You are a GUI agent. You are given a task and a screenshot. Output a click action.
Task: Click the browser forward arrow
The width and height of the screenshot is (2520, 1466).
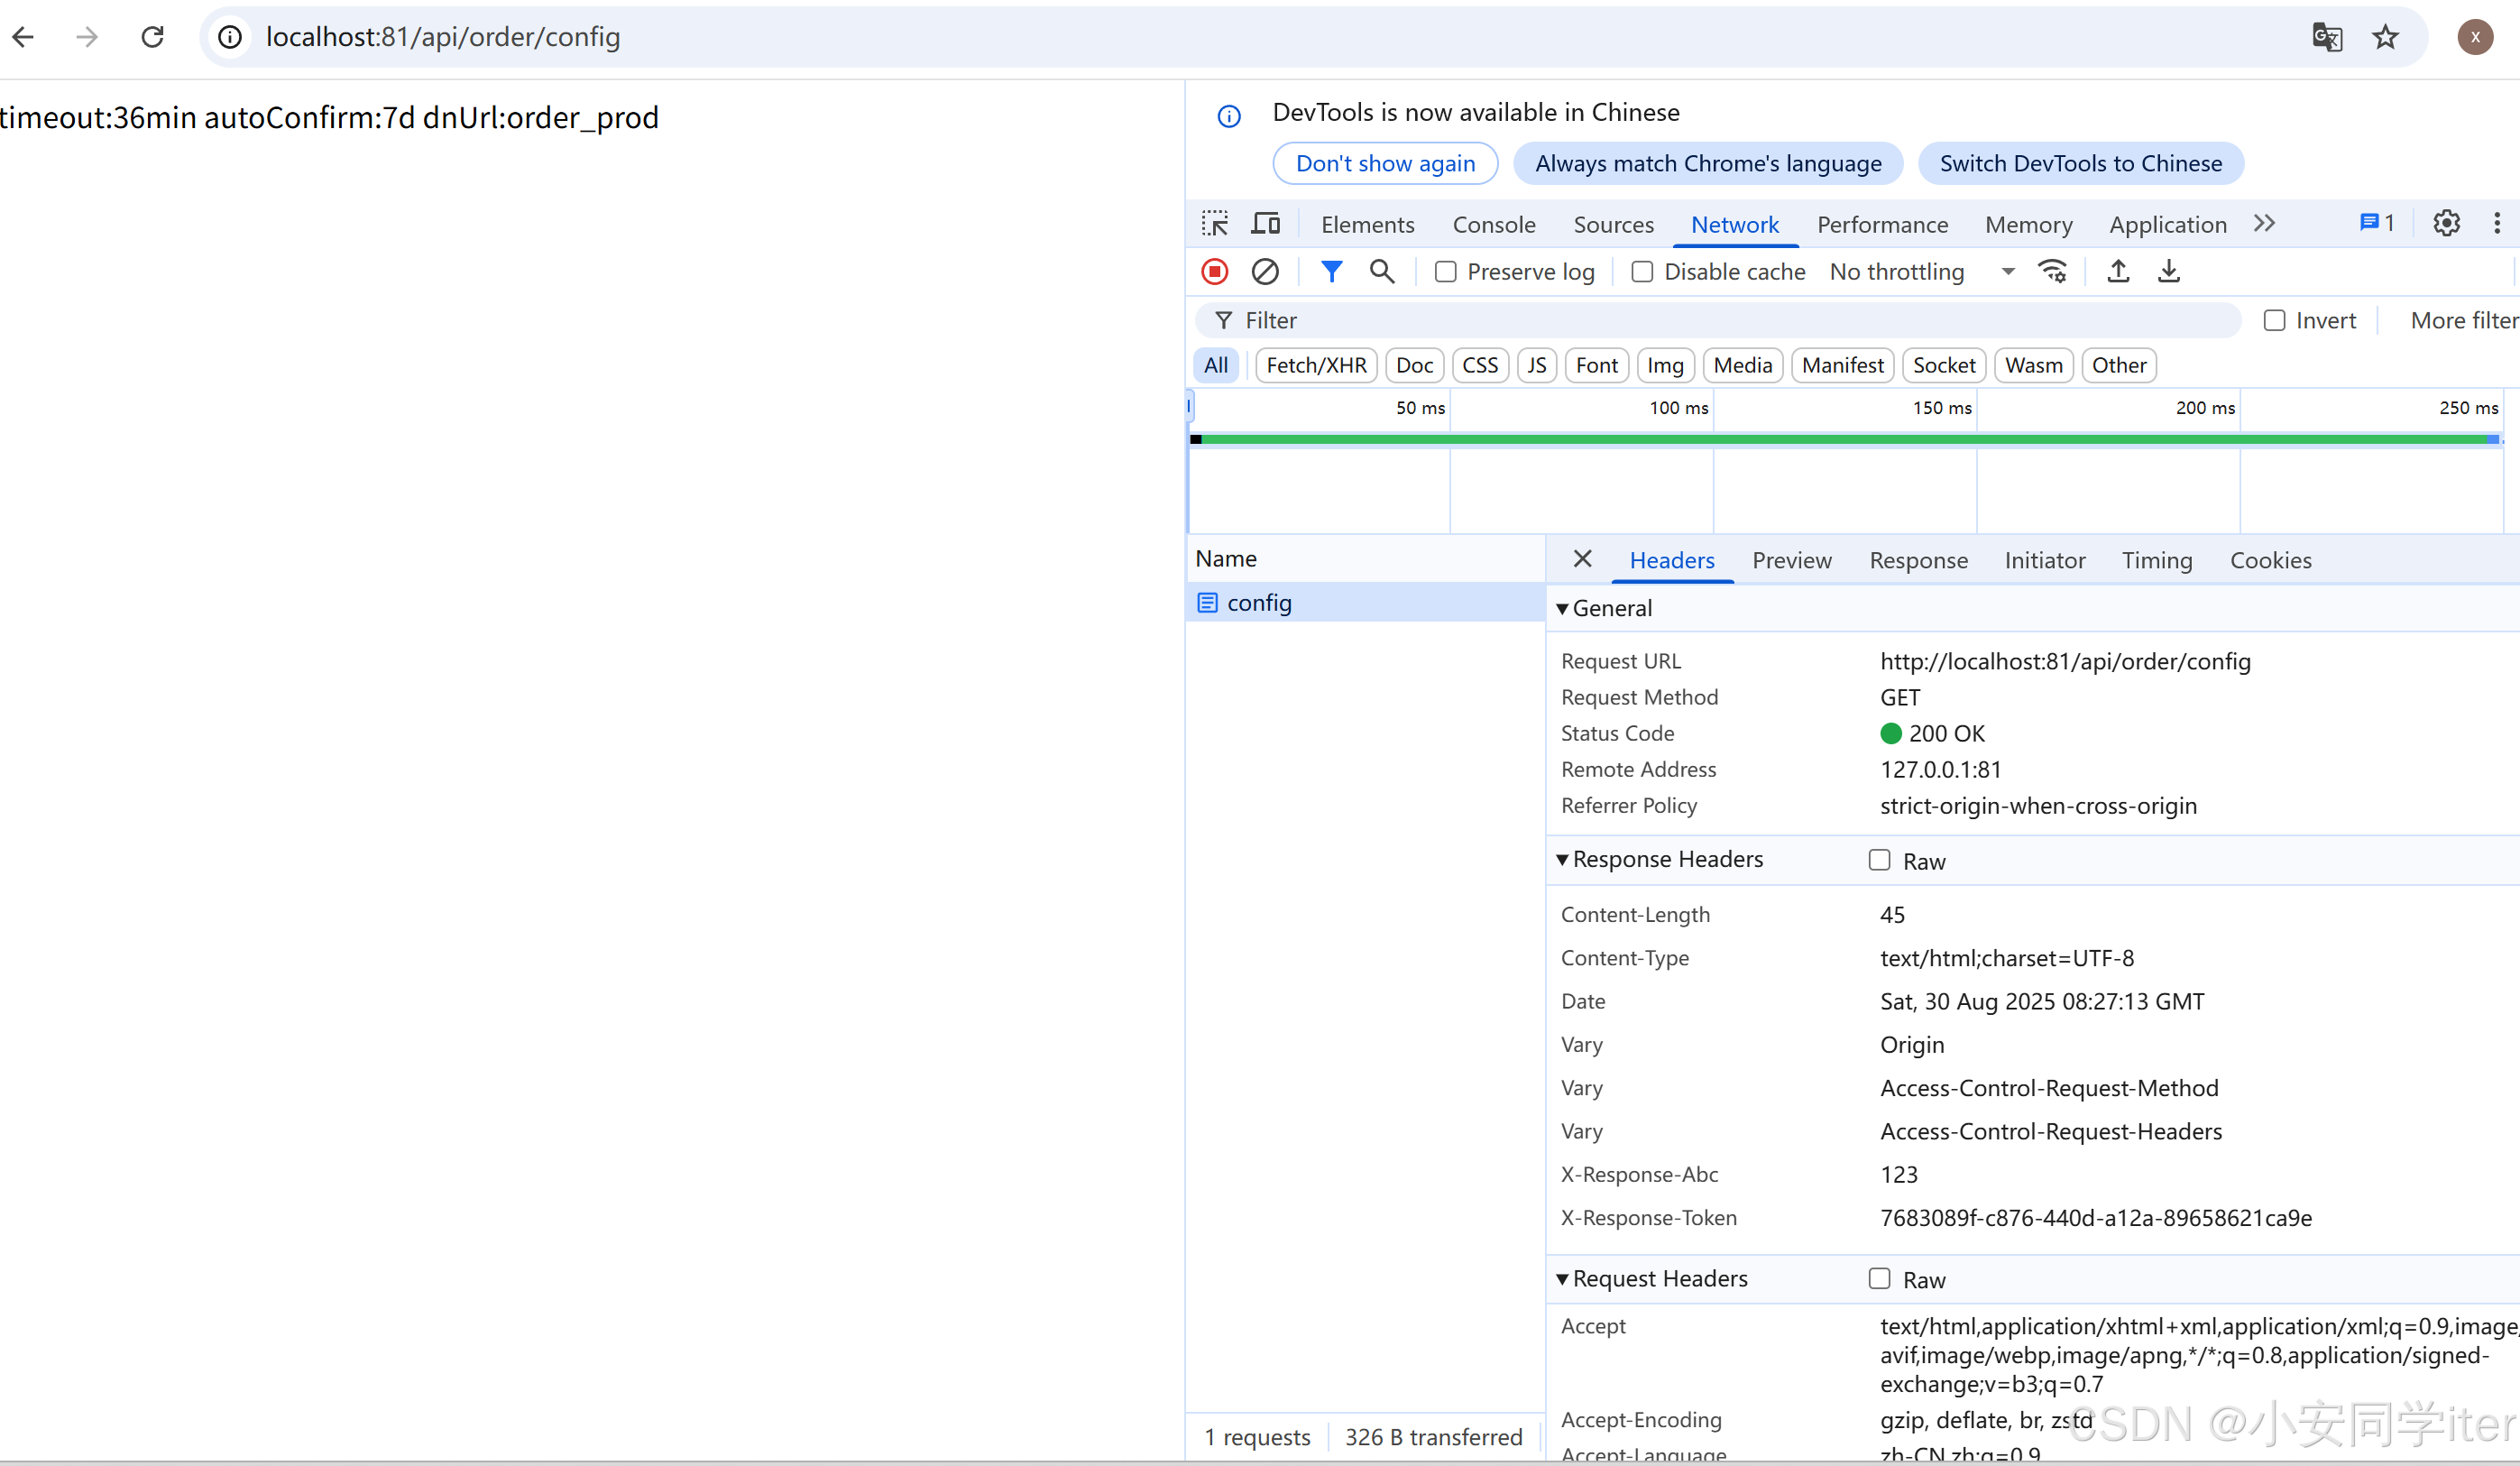(88, 37)
